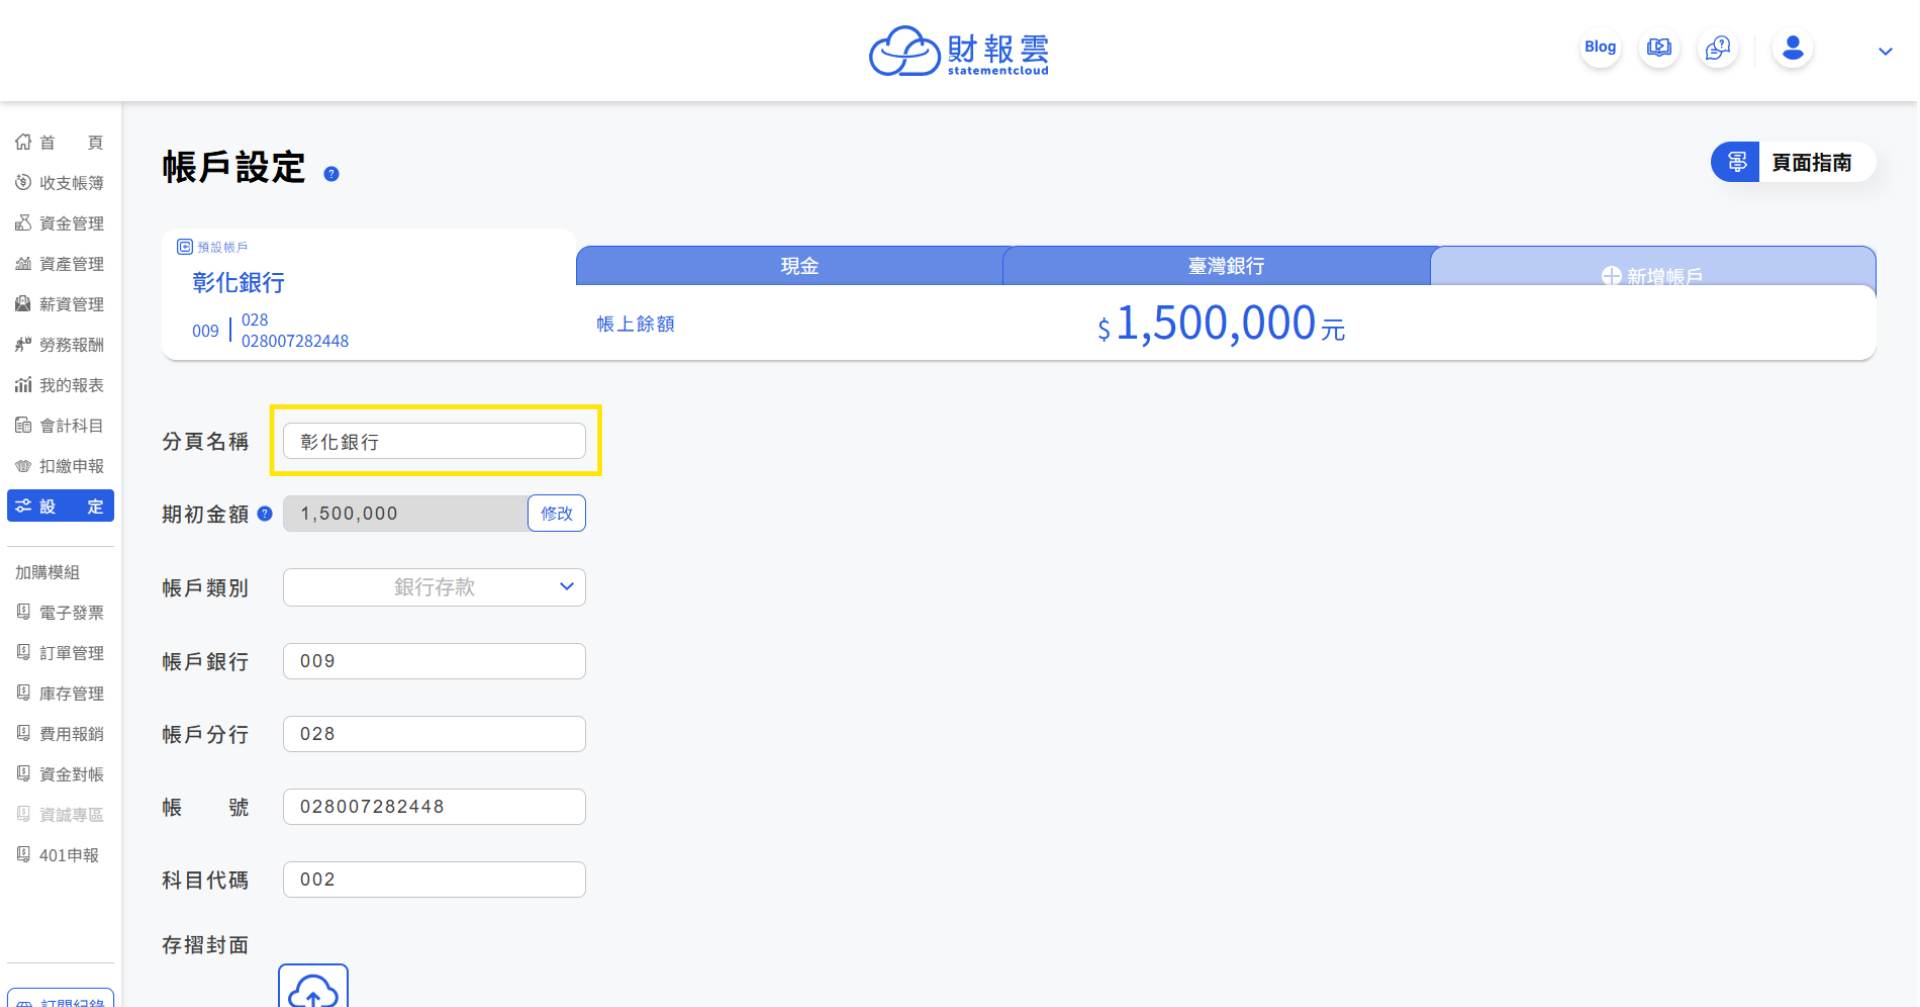Click the account number 028007282448 in tab
The image size is (1920, 1007).
(295, 341)
